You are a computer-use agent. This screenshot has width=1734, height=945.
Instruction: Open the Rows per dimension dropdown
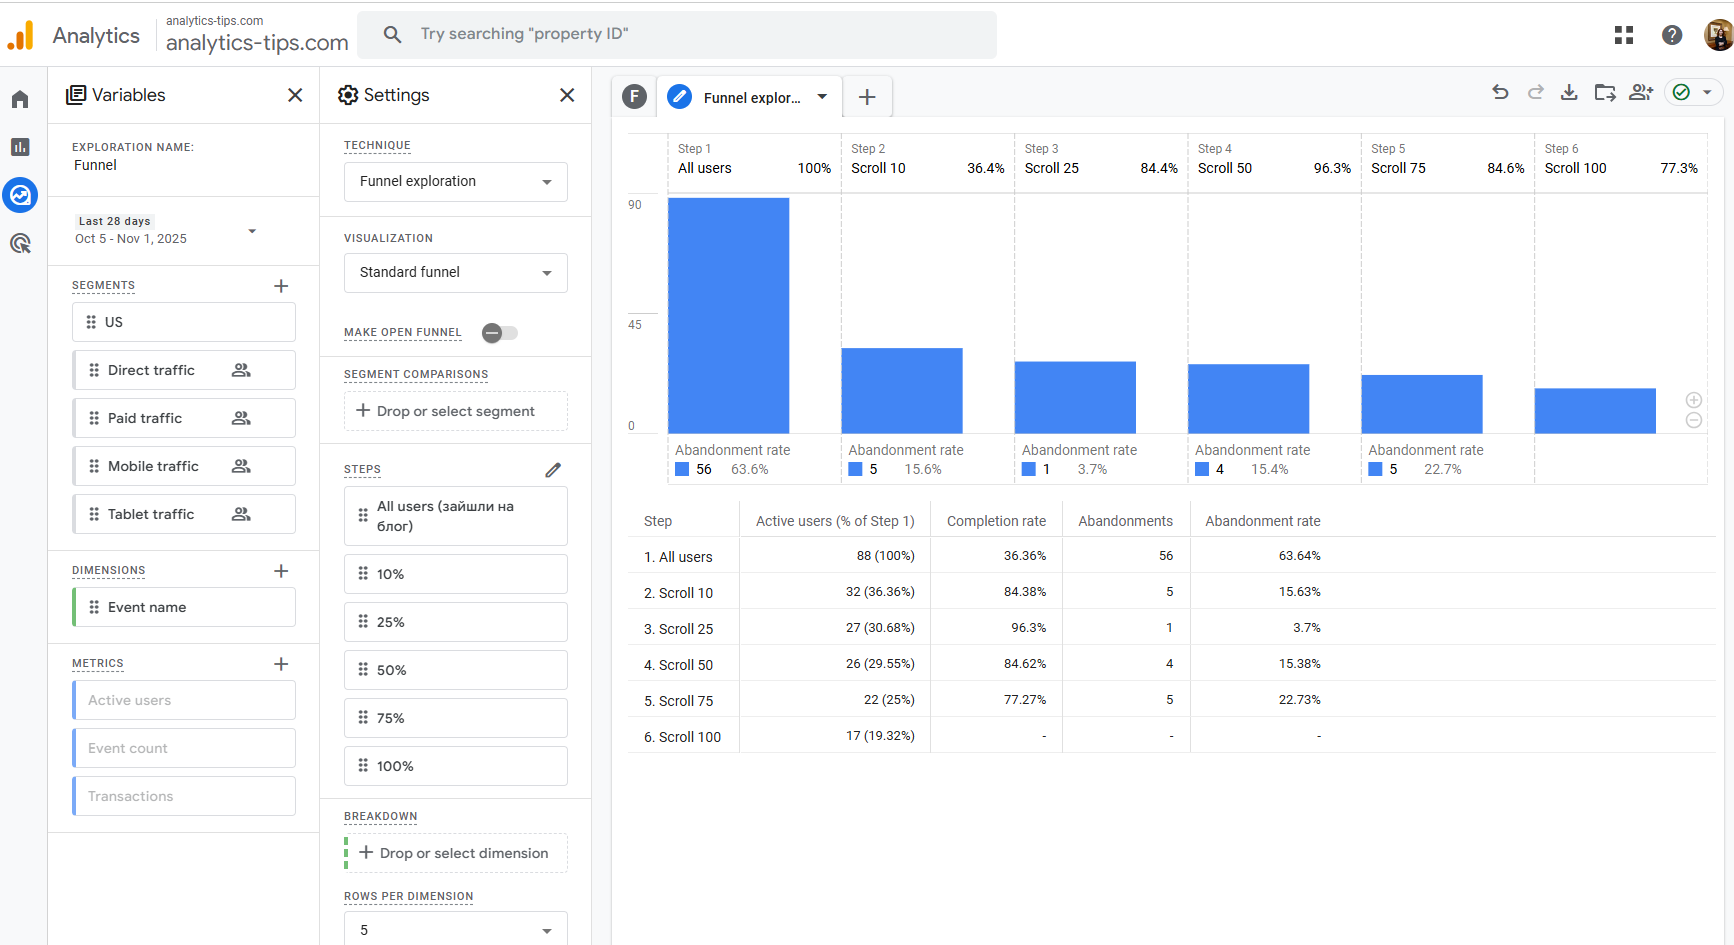click(x=455, y=929)
